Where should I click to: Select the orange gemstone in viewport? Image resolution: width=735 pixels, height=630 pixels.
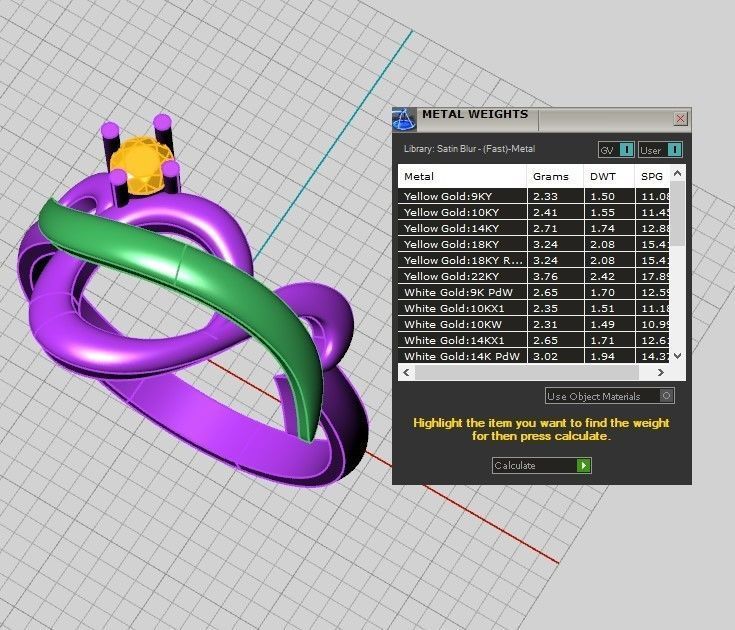coord(141,164)
